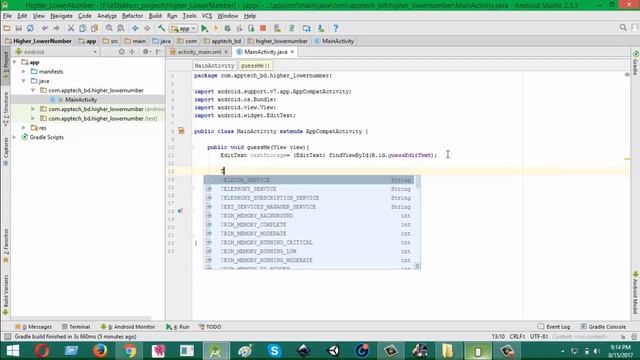
Task: Open the Event Log
Action: pos(554,327)
